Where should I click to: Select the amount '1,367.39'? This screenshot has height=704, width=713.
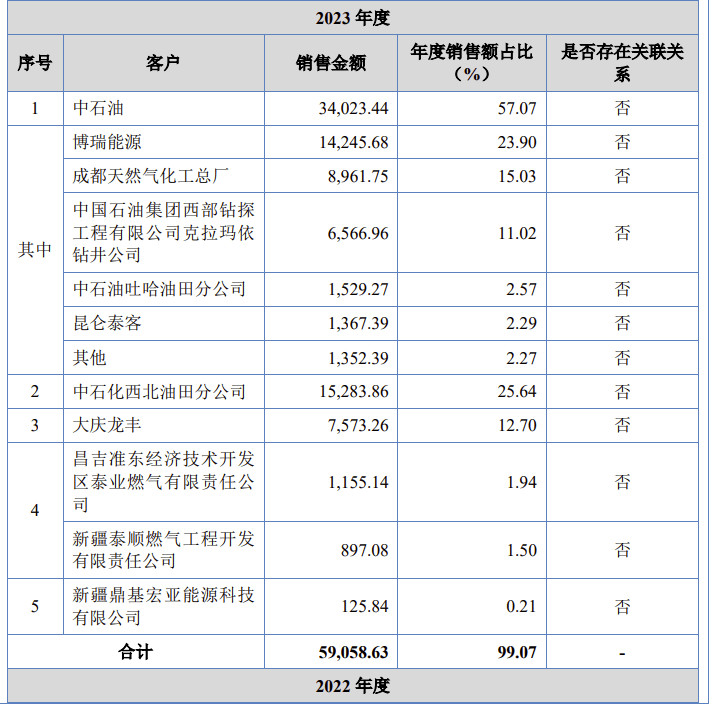[x=358, y=323]
